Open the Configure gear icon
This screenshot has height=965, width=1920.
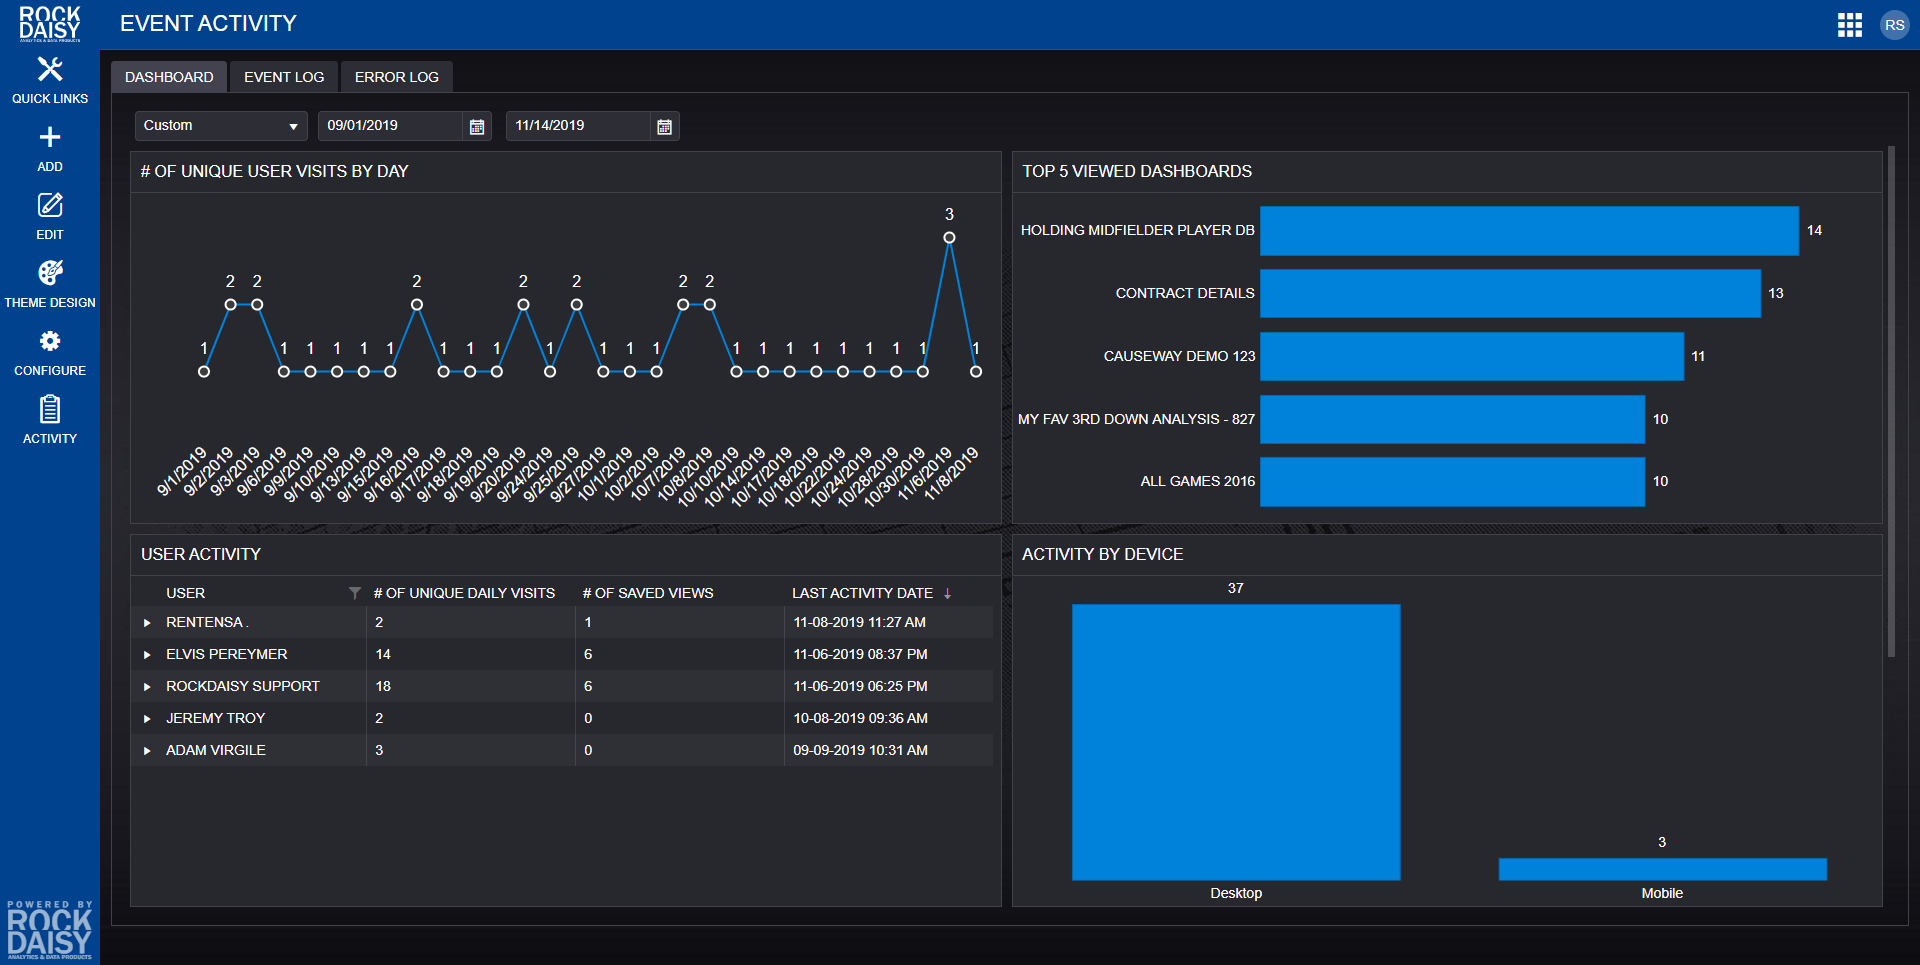[x=50, y=341]
